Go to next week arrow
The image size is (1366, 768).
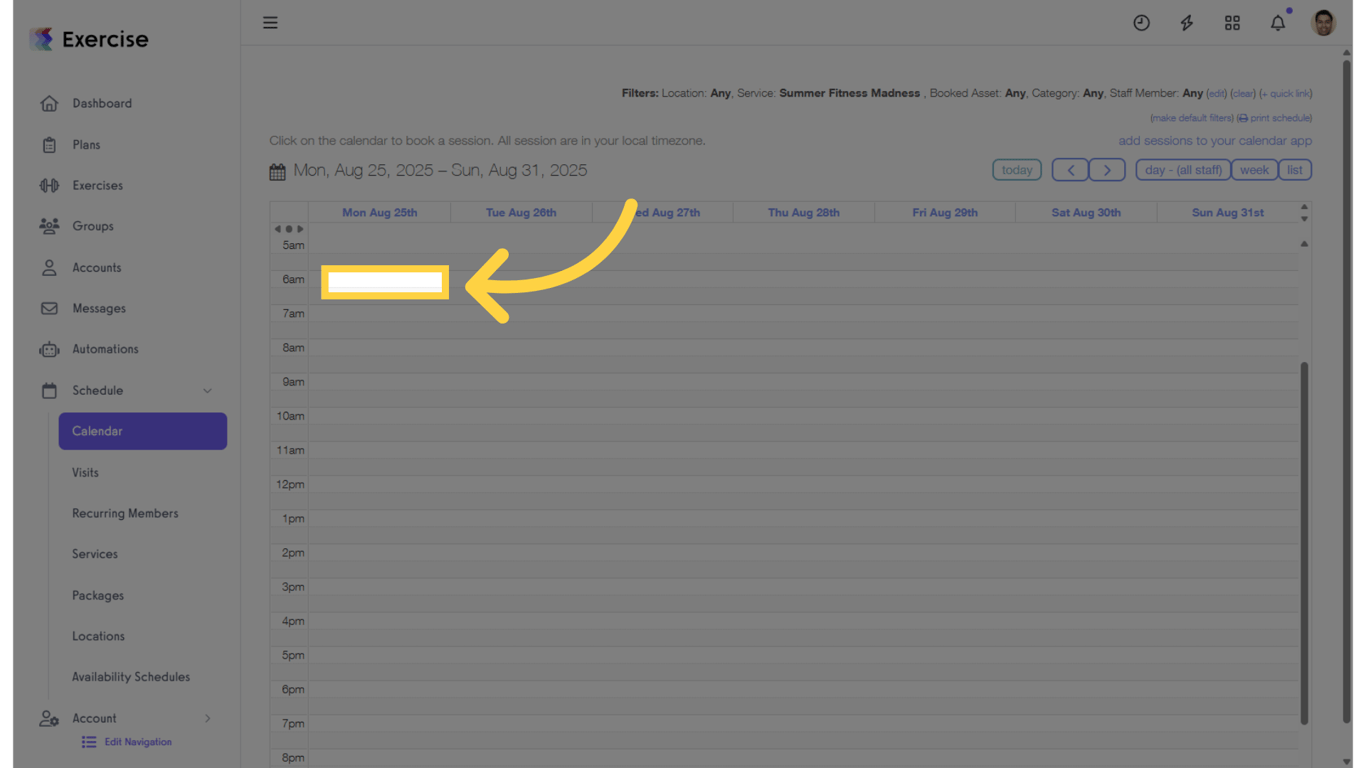[x=1107, y=170]
